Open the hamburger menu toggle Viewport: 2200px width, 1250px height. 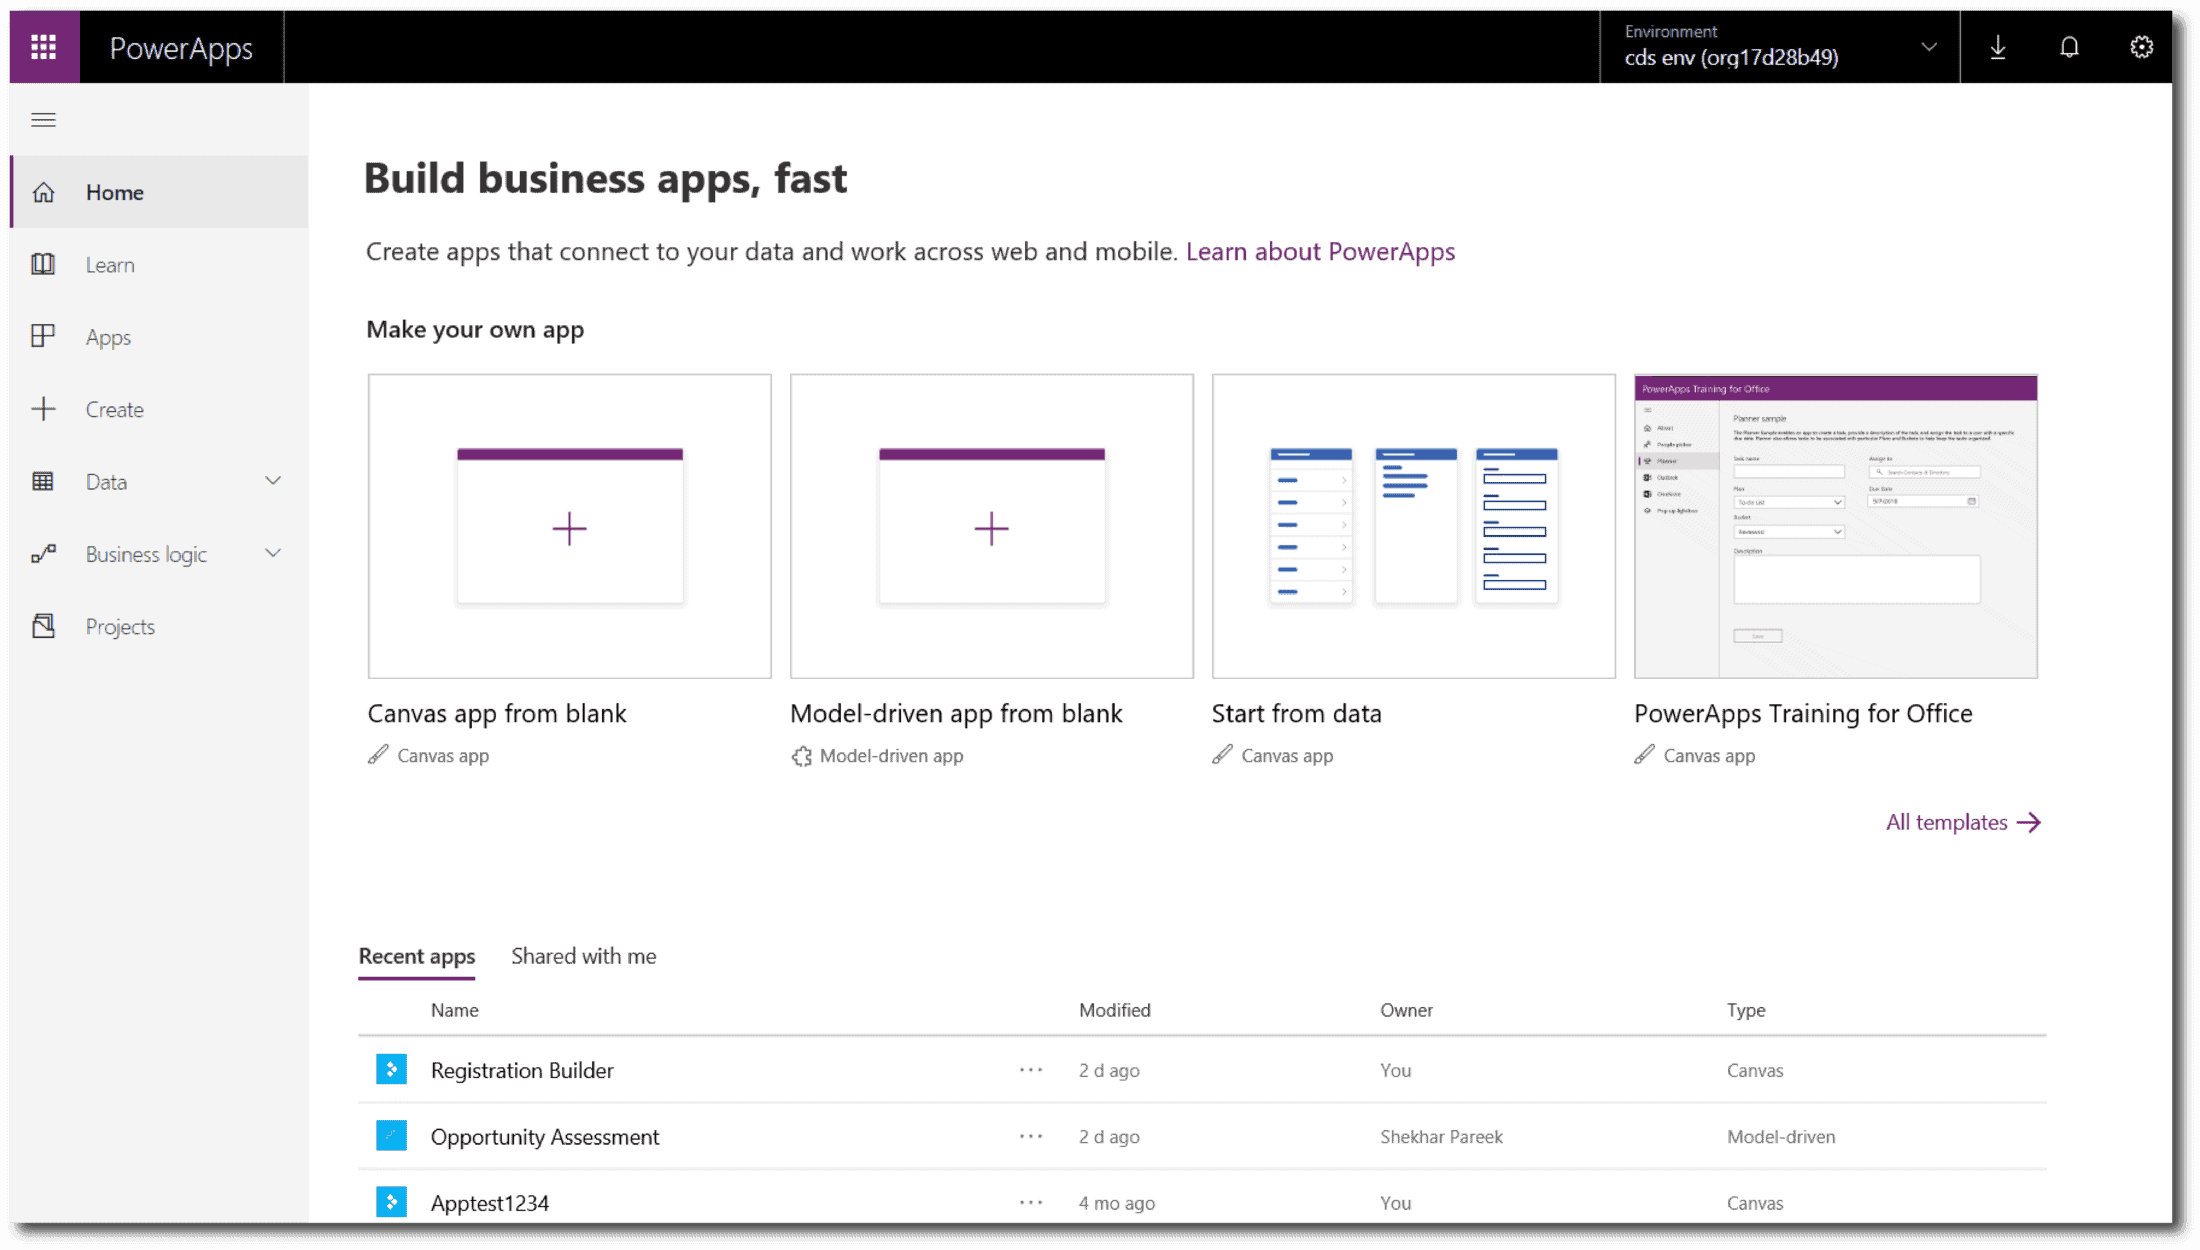44,119
